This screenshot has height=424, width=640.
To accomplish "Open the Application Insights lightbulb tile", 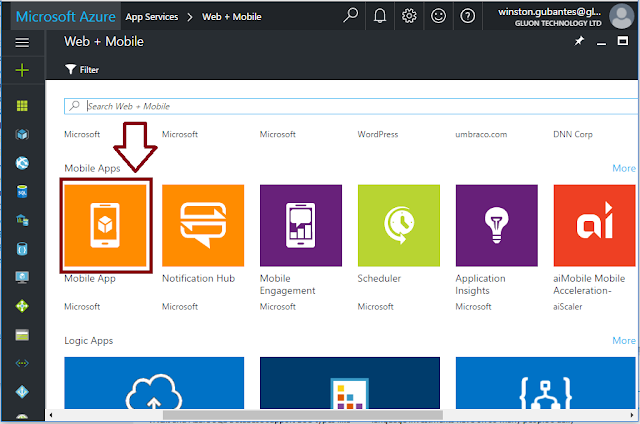I will pos(496,225).
